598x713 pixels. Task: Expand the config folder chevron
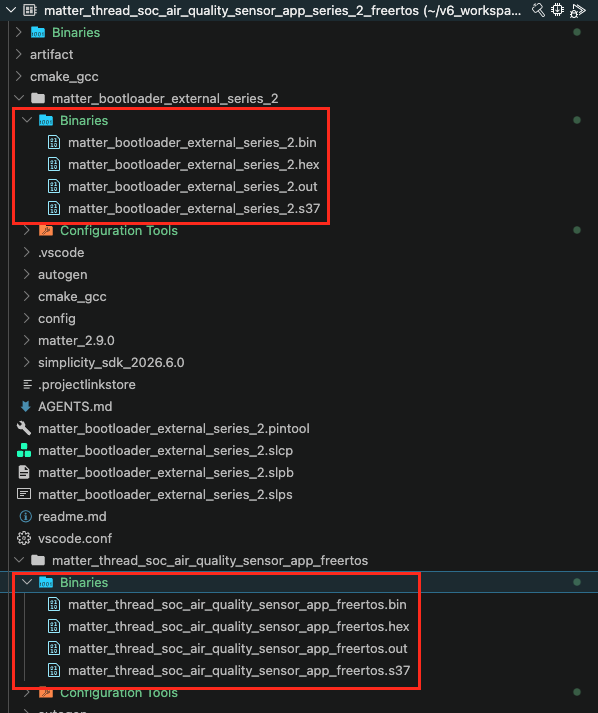point(27,318)
